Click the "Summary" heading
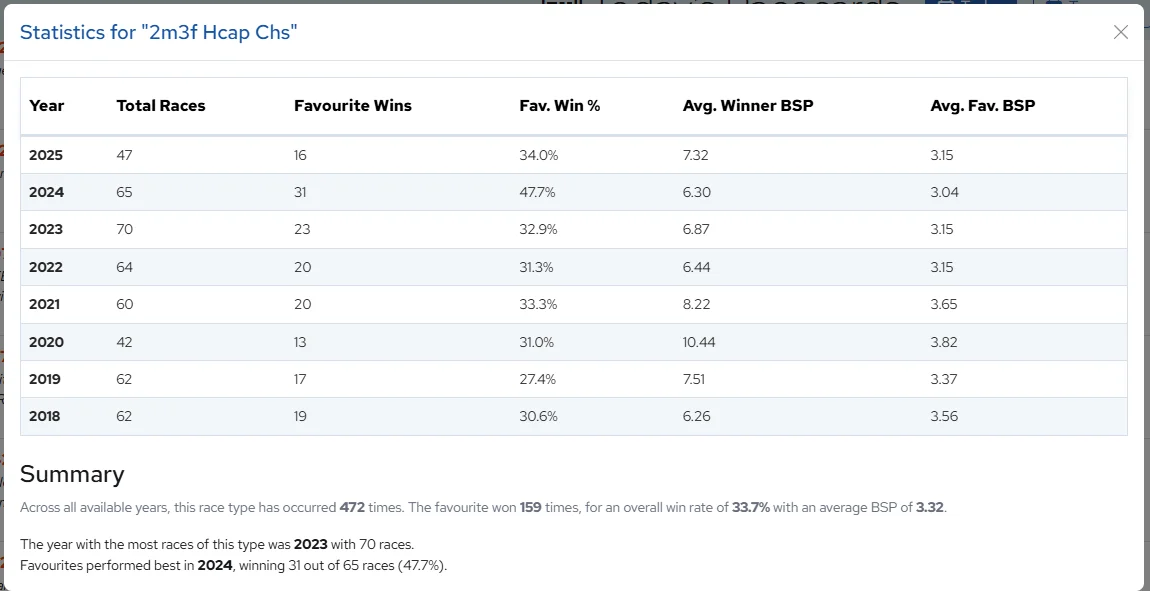Image resolution: width=1150 pixels, height=591 pixels. click(72, 474)
